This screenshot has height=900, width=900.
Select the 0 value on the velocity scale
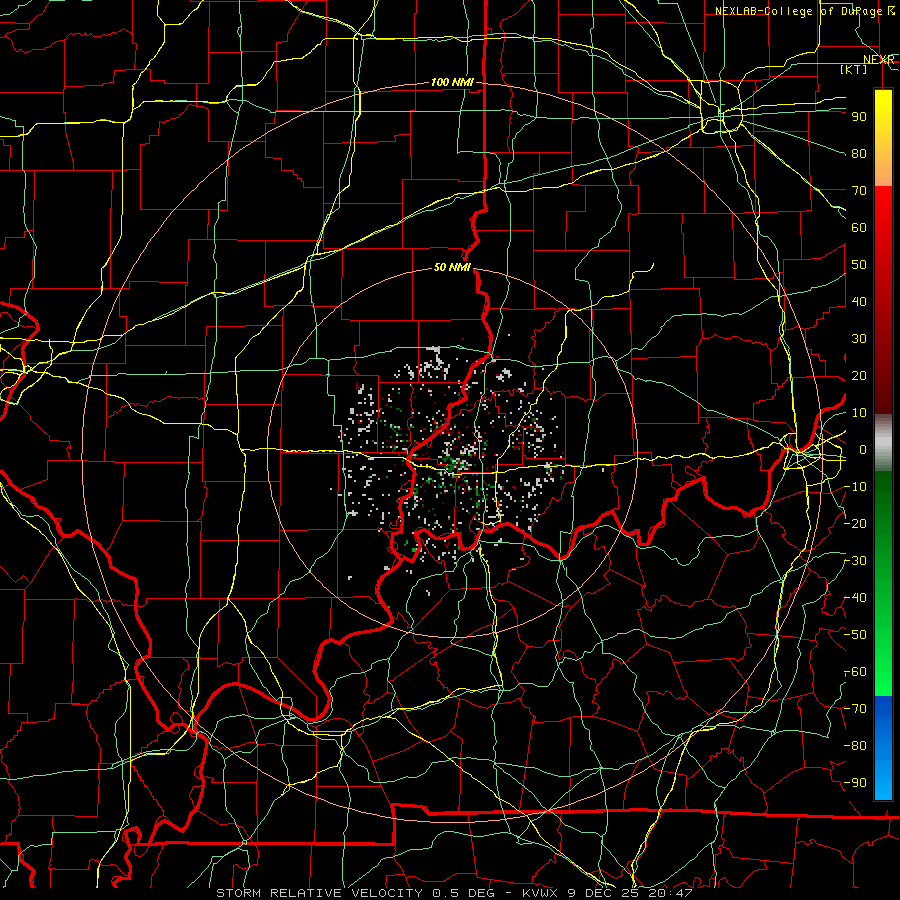point(863,449)
